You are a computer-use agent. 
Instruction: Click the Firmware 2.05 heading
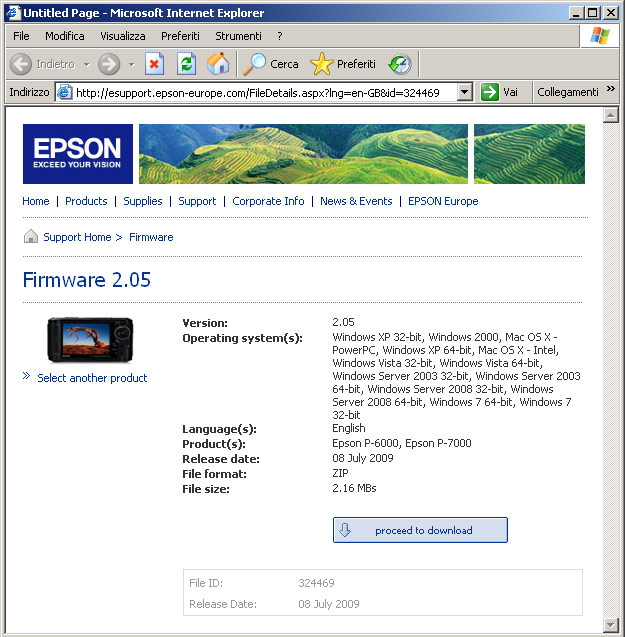[87, 280]
